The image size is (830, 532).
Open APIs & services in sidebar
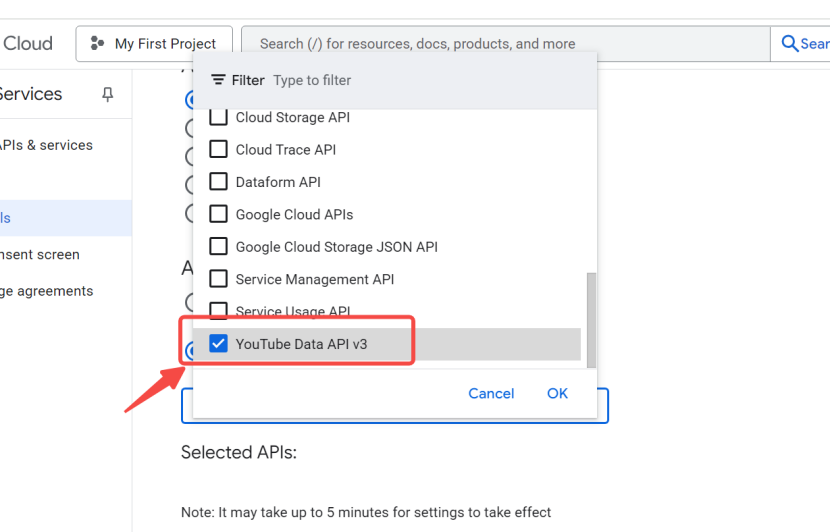tap(48, 145)
